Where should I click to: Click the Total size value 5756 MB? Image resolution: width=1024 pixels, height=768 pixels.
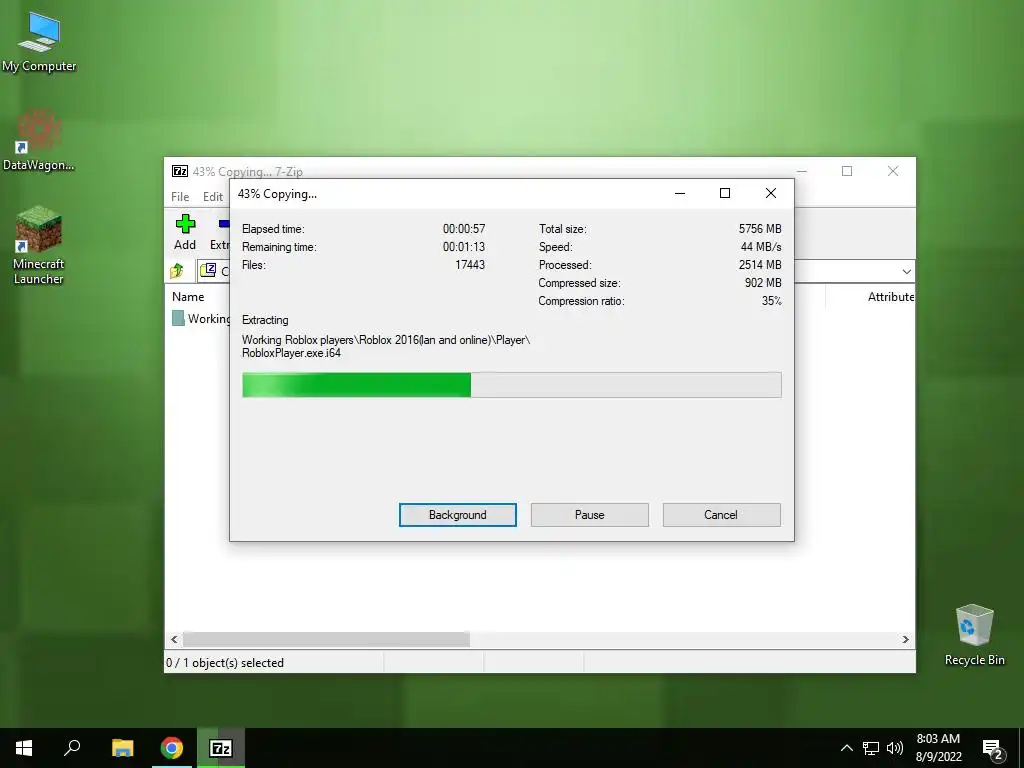click(760, 229)
